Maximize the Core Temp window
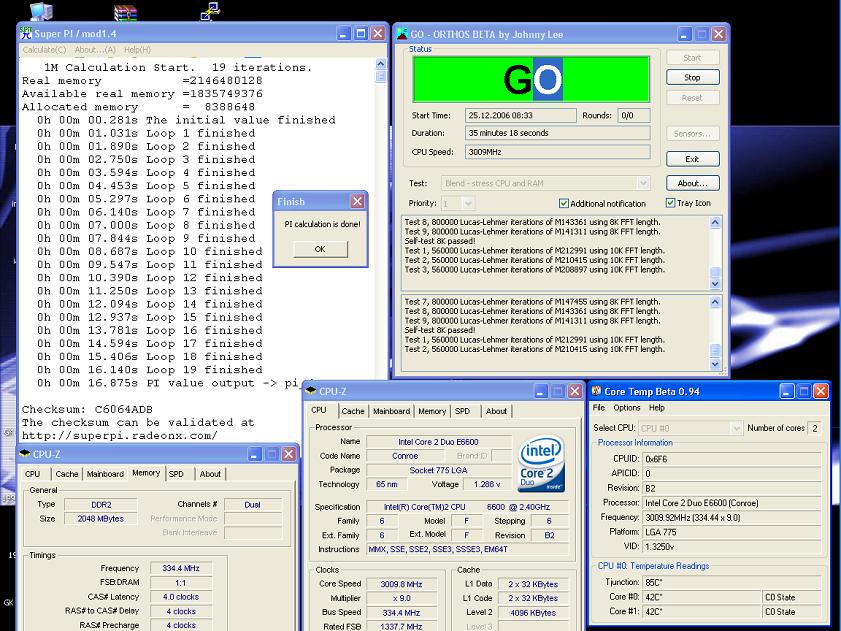 804,391
